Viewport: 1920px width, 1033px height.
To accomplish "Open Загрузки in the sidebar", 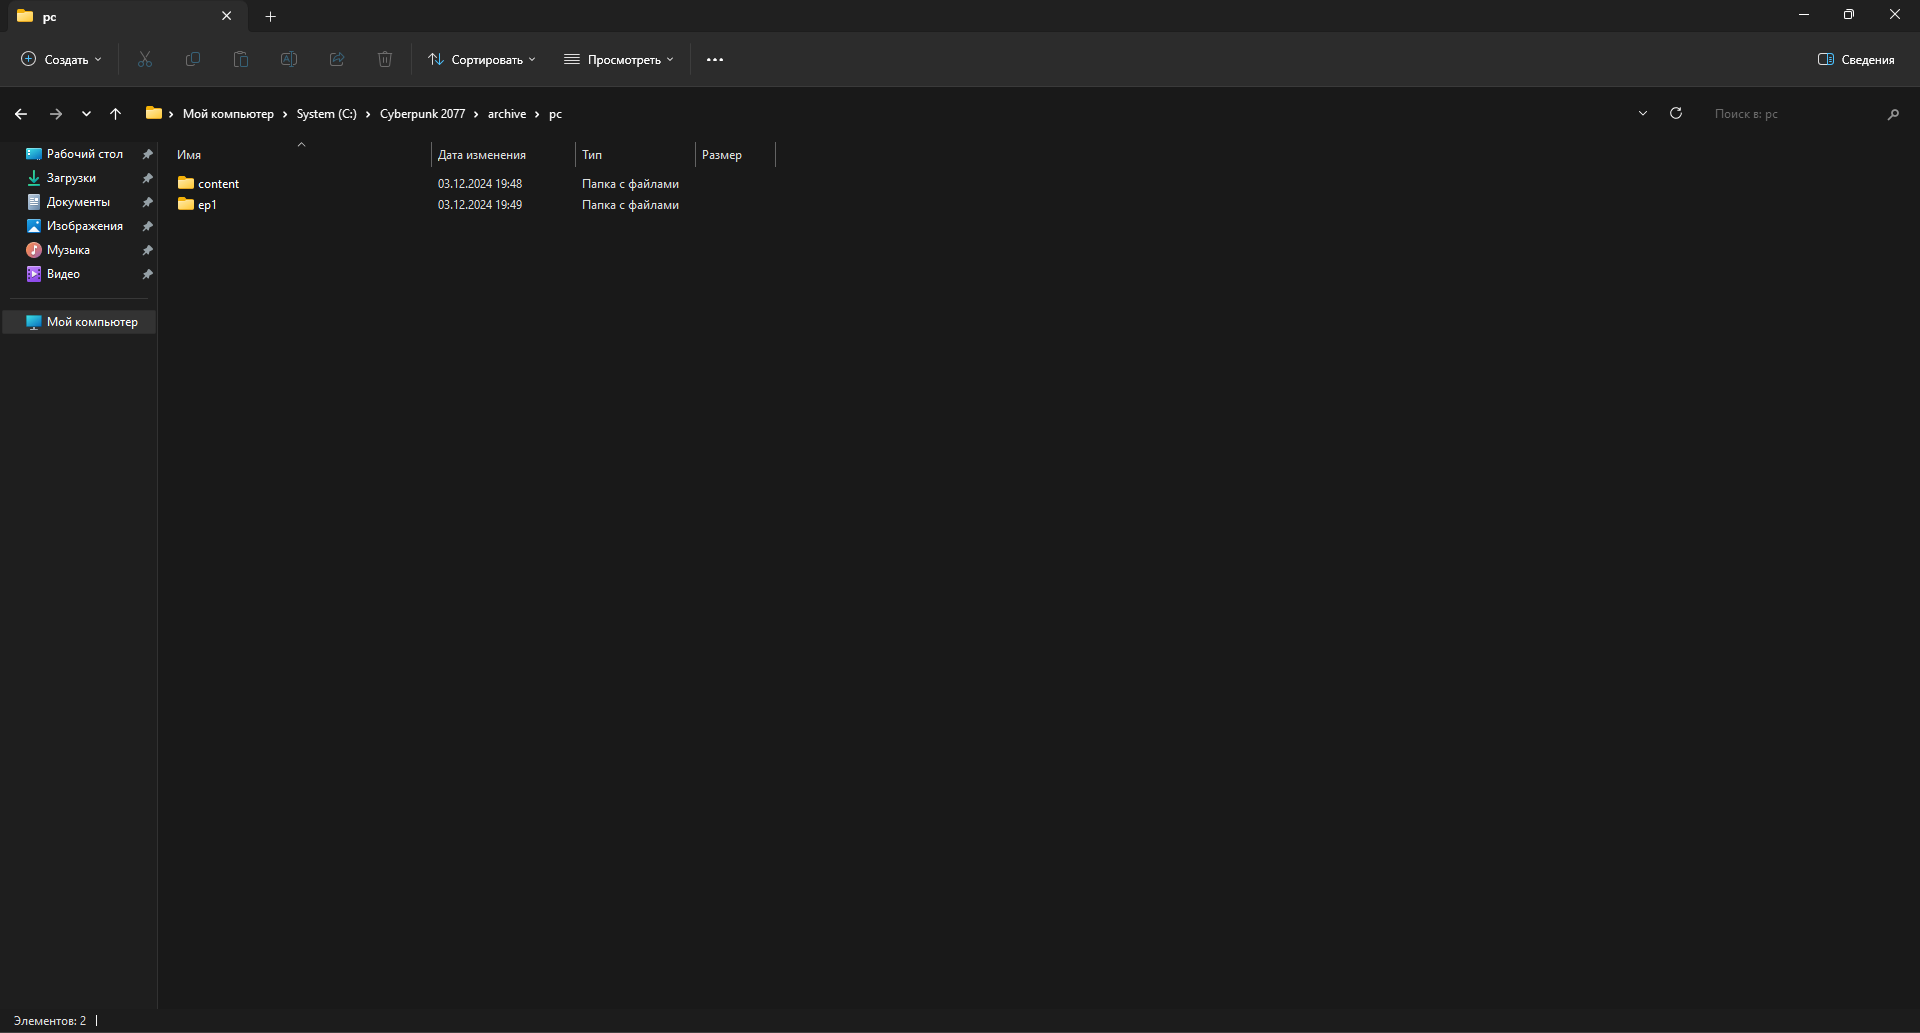I will pos(71,178).
